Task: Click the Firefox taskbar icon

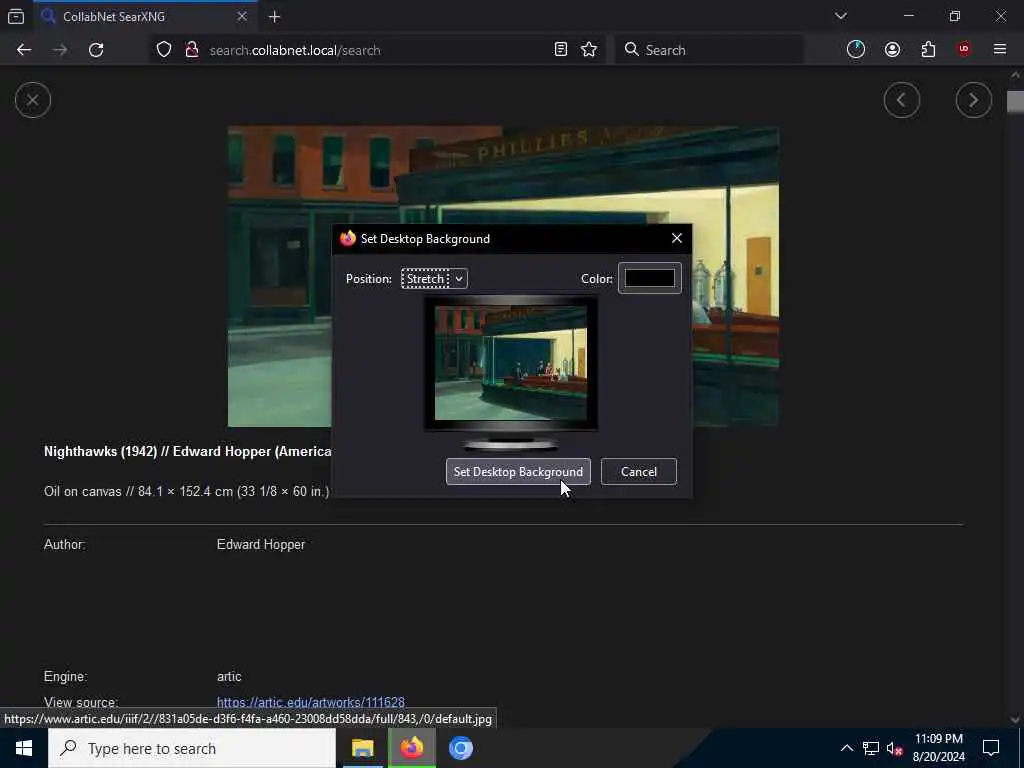Action: (x=411, y=748)
